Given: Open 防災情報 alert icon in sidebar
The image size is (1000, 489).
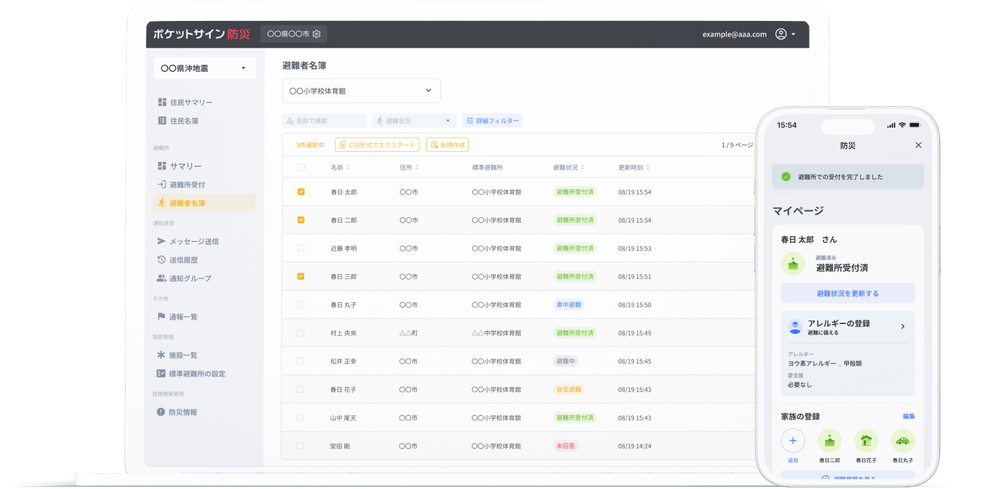Looking at the screenshot, I should (162, 412).
